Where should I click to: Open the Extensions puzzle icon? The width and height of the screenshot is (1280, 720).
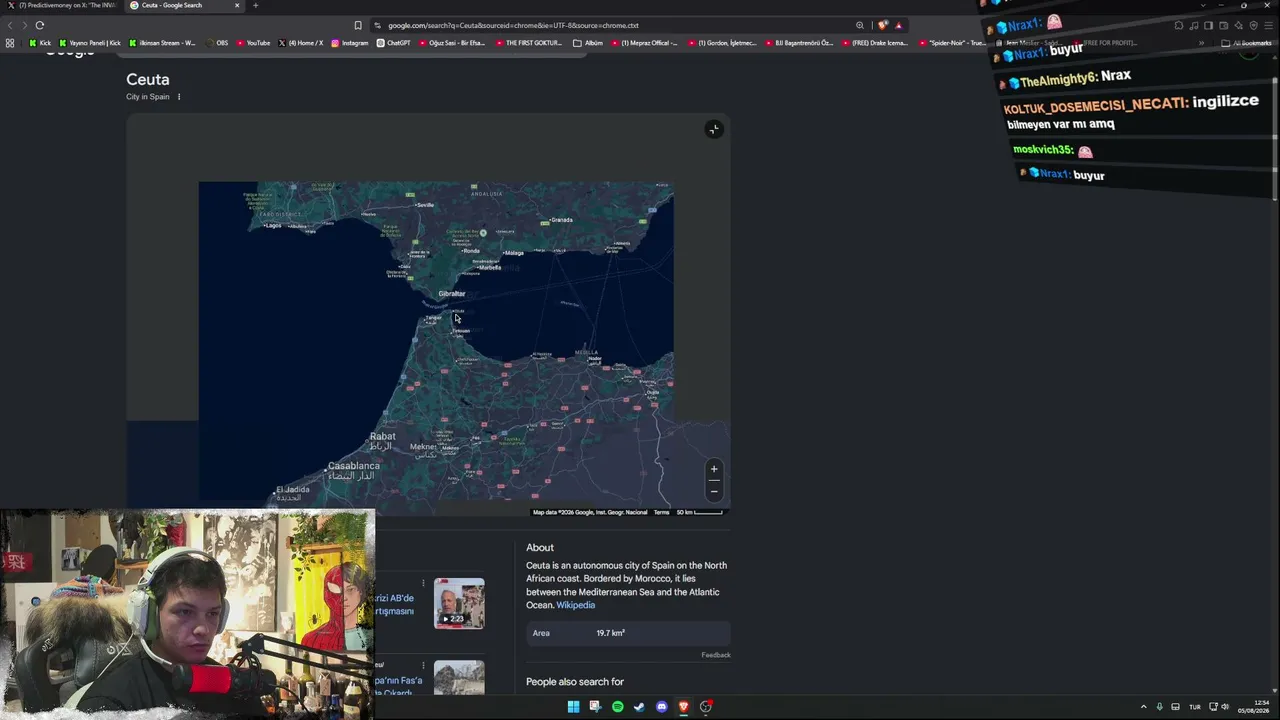(1179, 25)
